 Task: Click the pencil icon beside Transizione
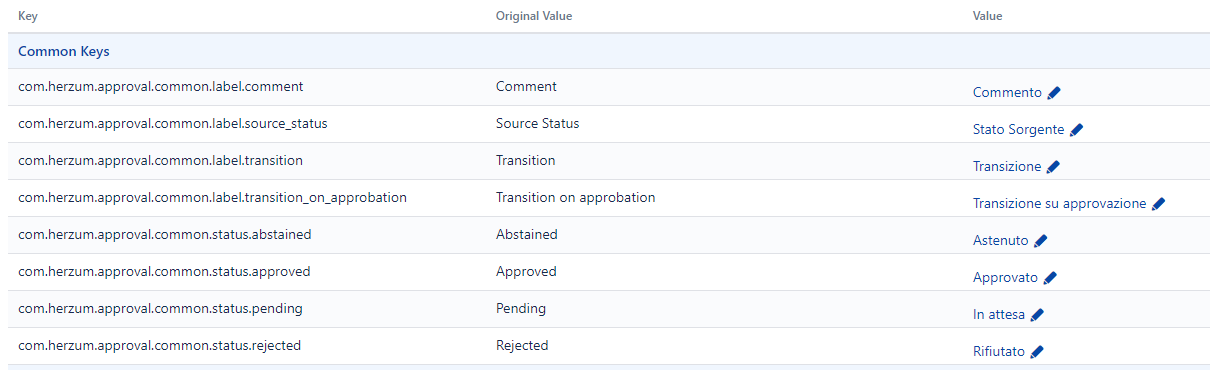click(1053, 167)
